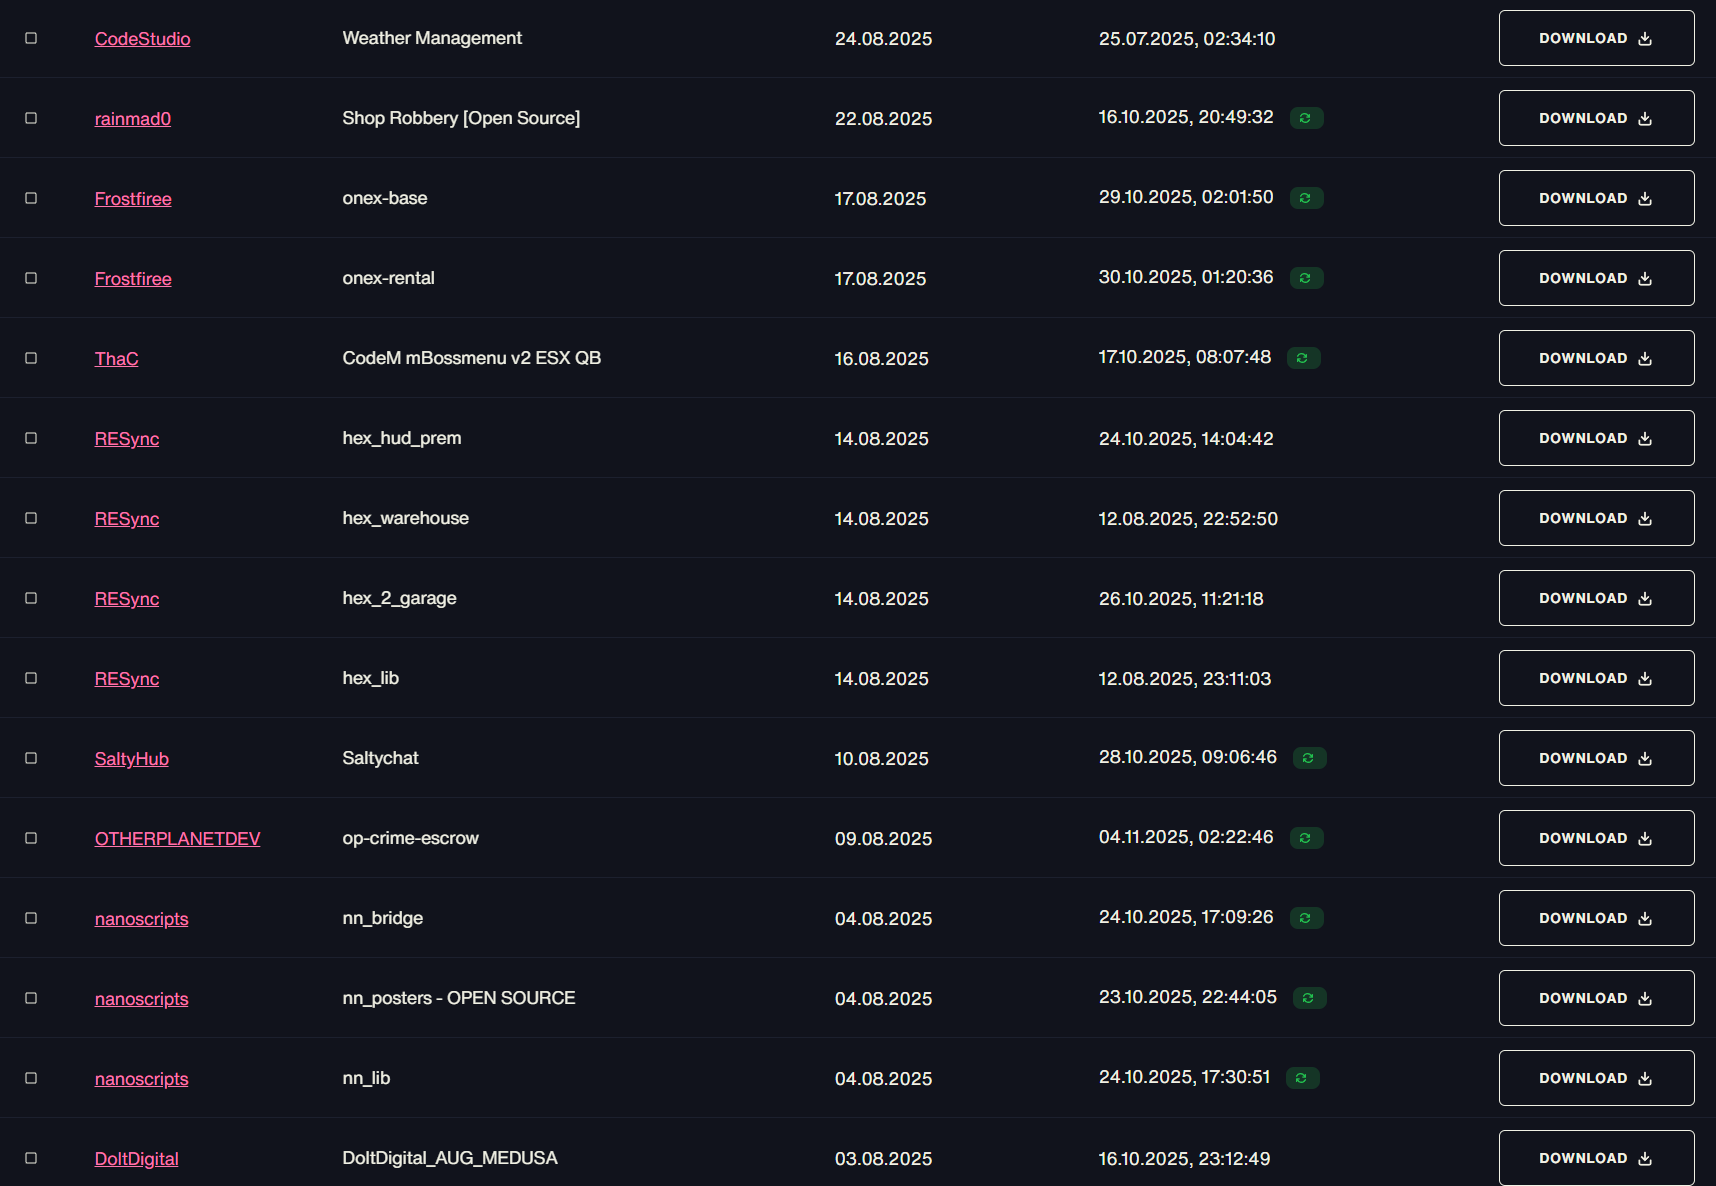Select the hex_warehouse row checkbox

31,518
